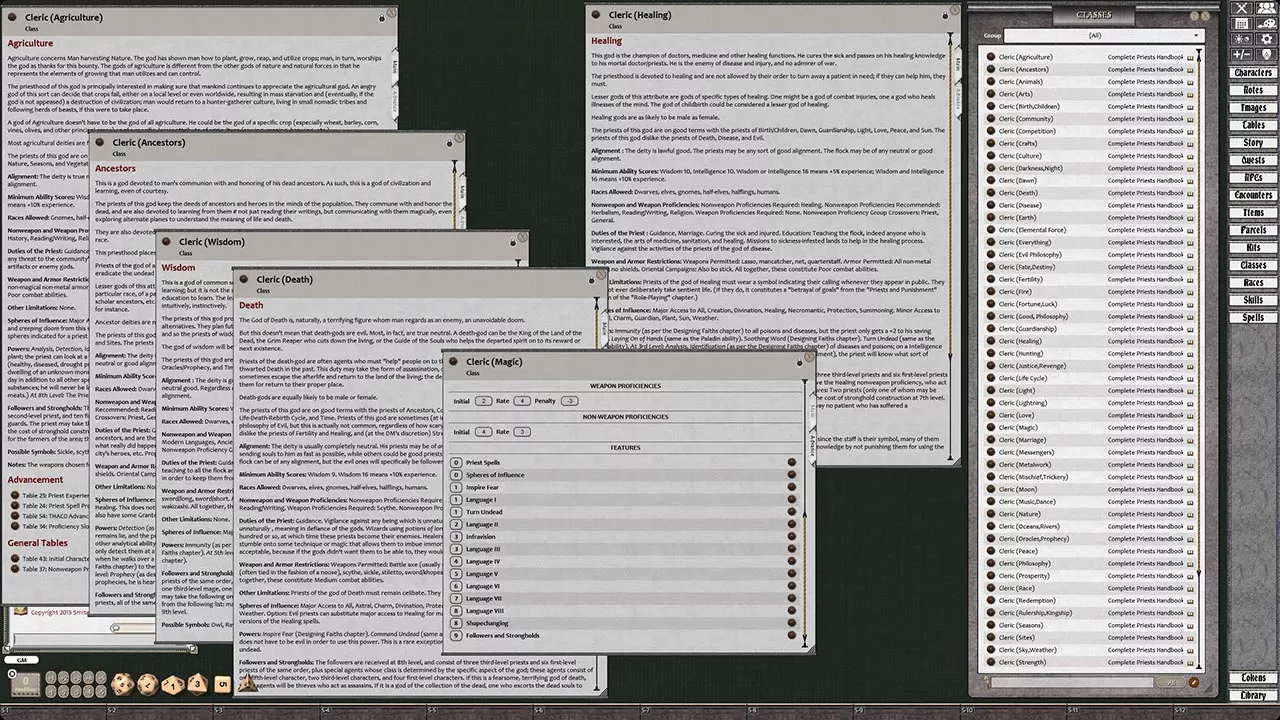
Task: Click the link icon for Cleric (Agriculture) in the Classes list
Action: [991, 57]
